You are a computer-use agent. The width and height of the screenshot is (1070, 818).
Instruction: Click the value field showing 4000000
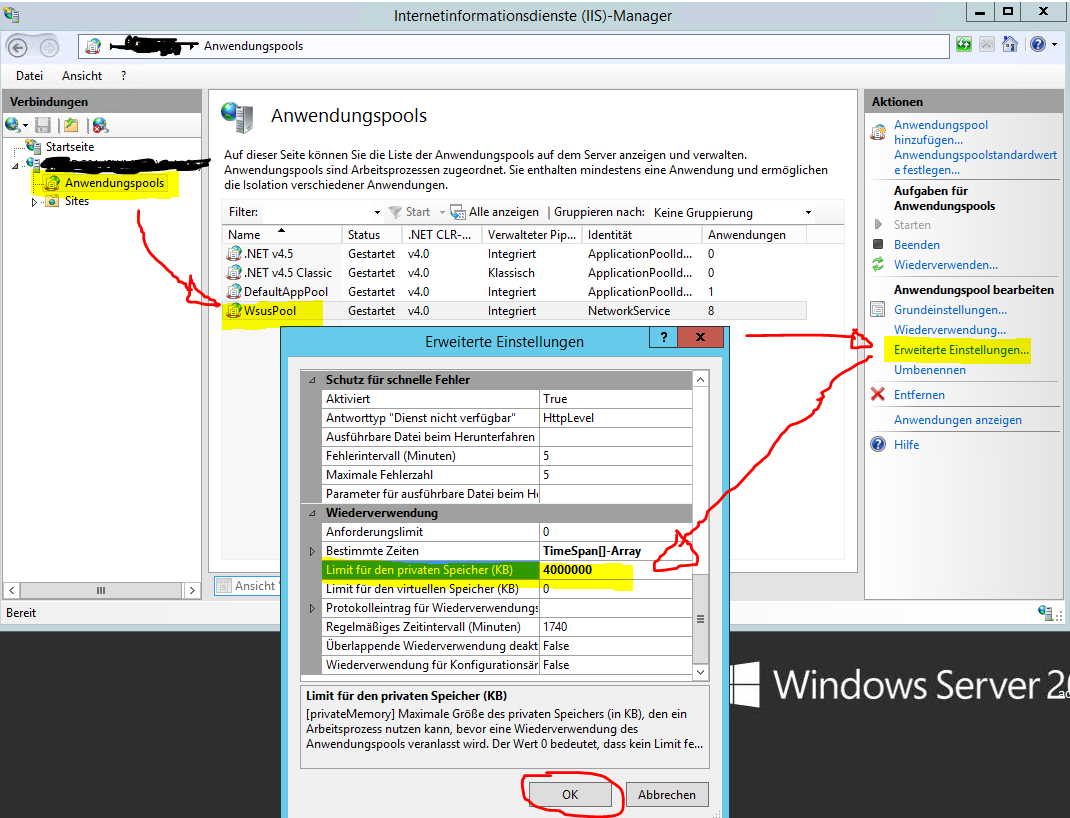pos(617,570)
